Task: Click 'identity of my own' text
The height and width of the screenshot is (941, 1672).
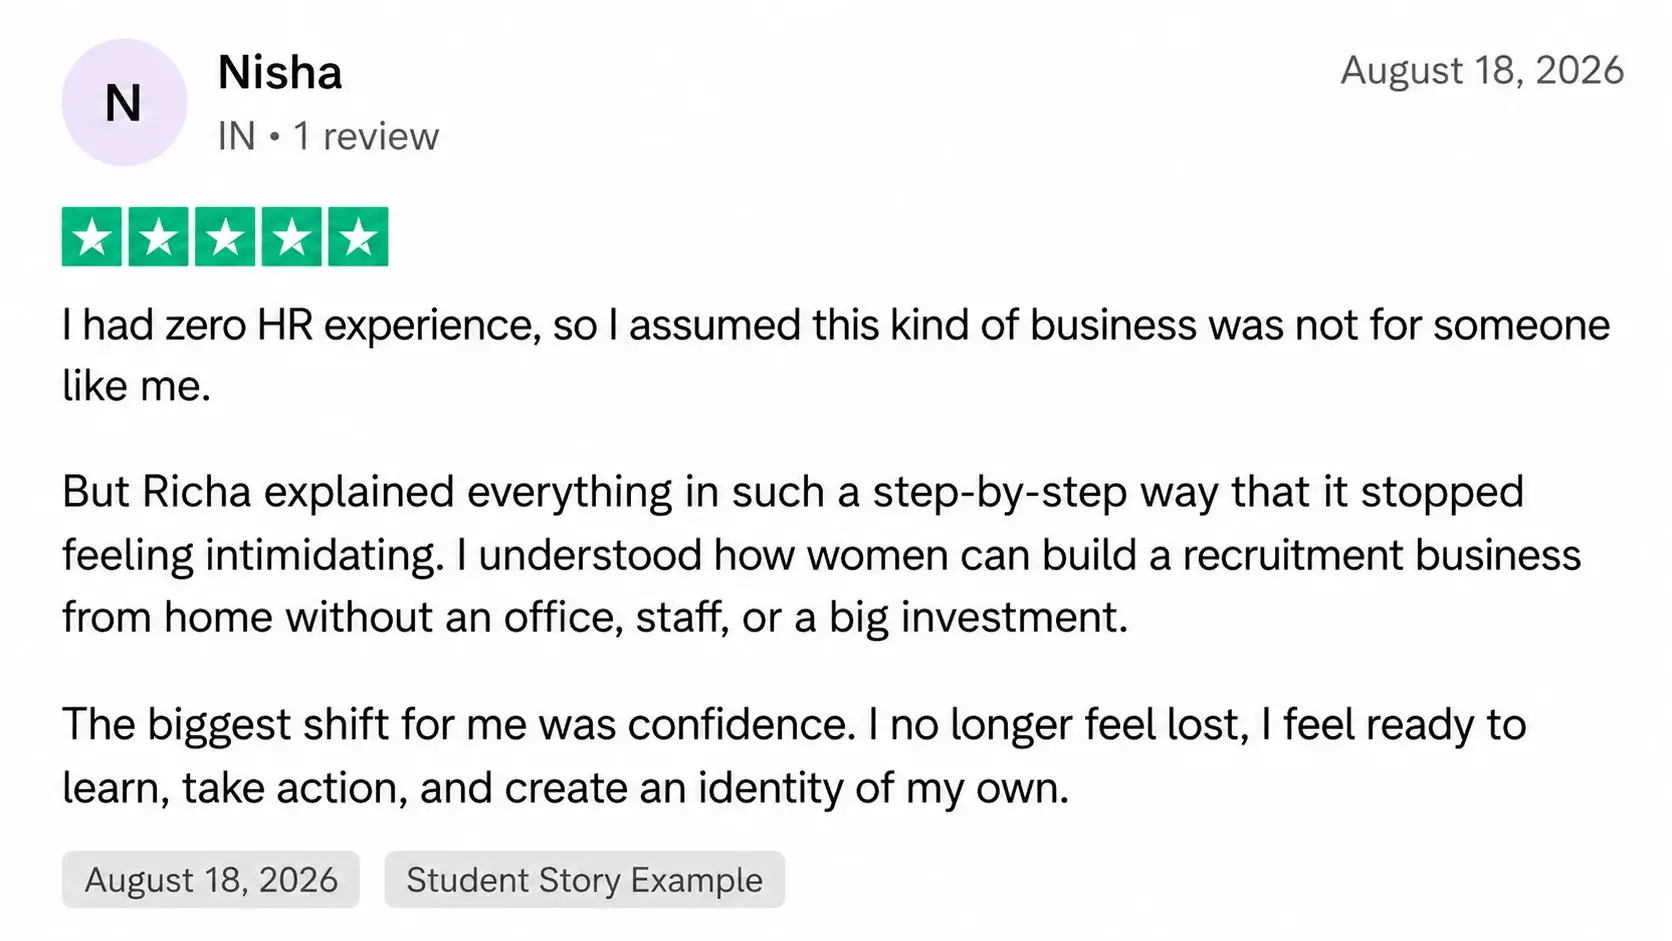Action: pyautogui.click(x=884, y=789)
